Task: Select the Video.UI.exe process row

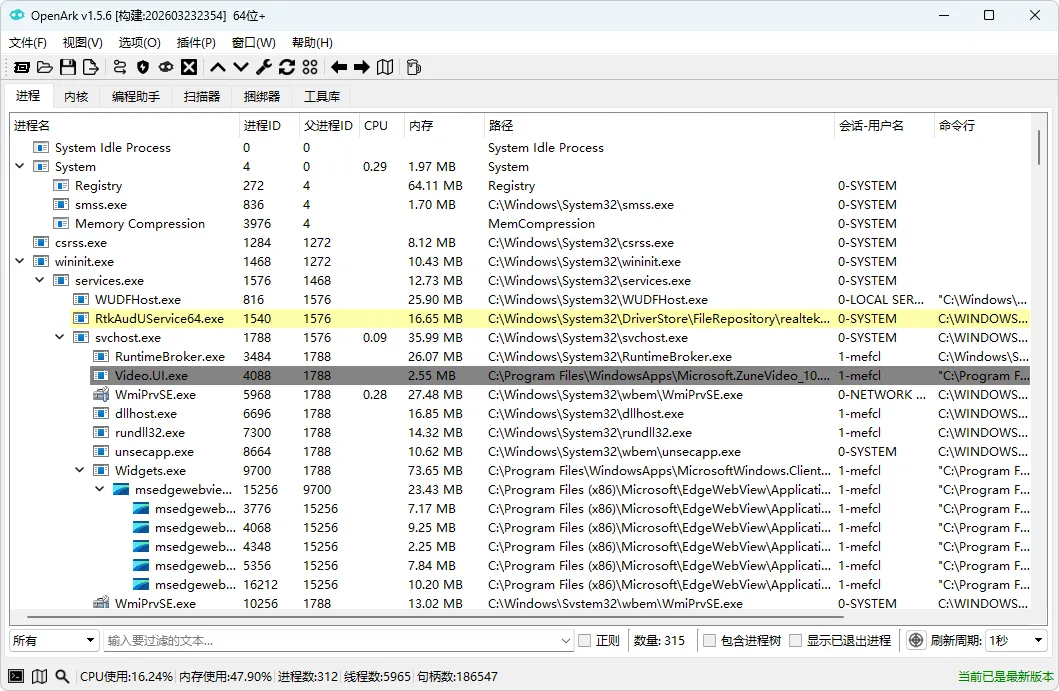Action: 561,375
